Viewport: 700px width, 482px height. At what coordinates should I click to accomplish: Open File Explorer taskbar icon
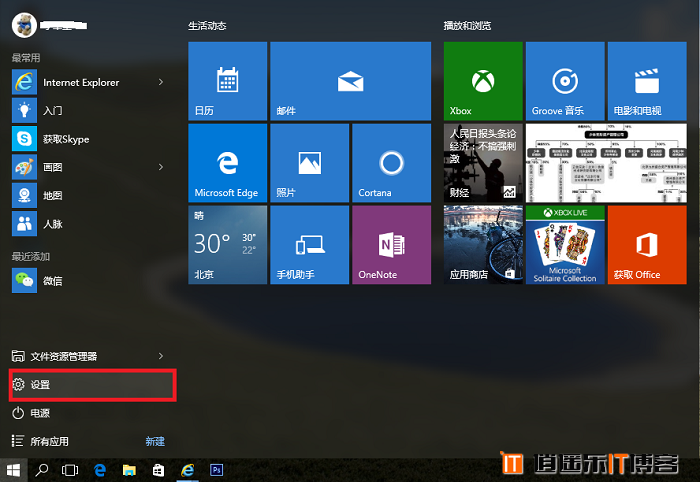point(129,470)
